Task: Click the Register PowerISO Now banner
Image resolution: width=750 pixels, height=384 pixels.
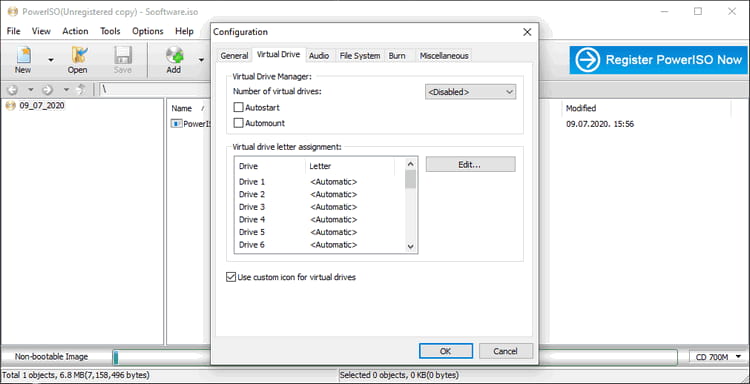Action: [x=658, y=60]
